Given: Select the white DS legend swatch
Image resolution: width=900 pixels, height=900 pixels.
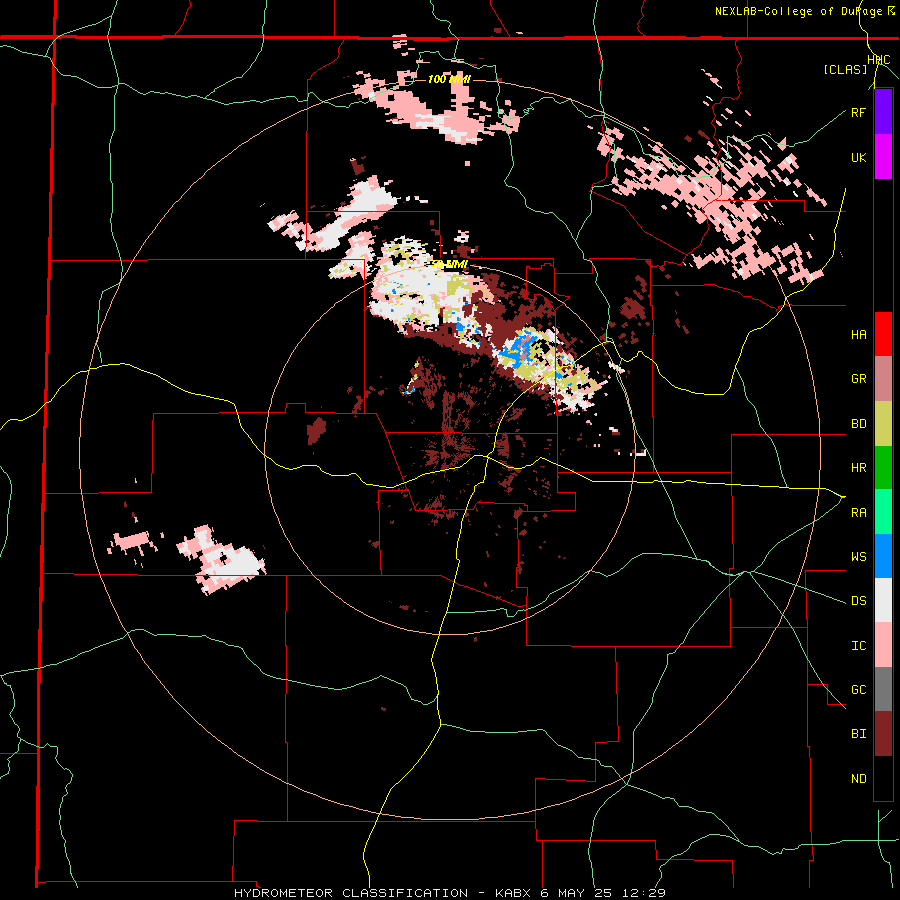Looking at the screenshot, I should (x=883, y=601).
